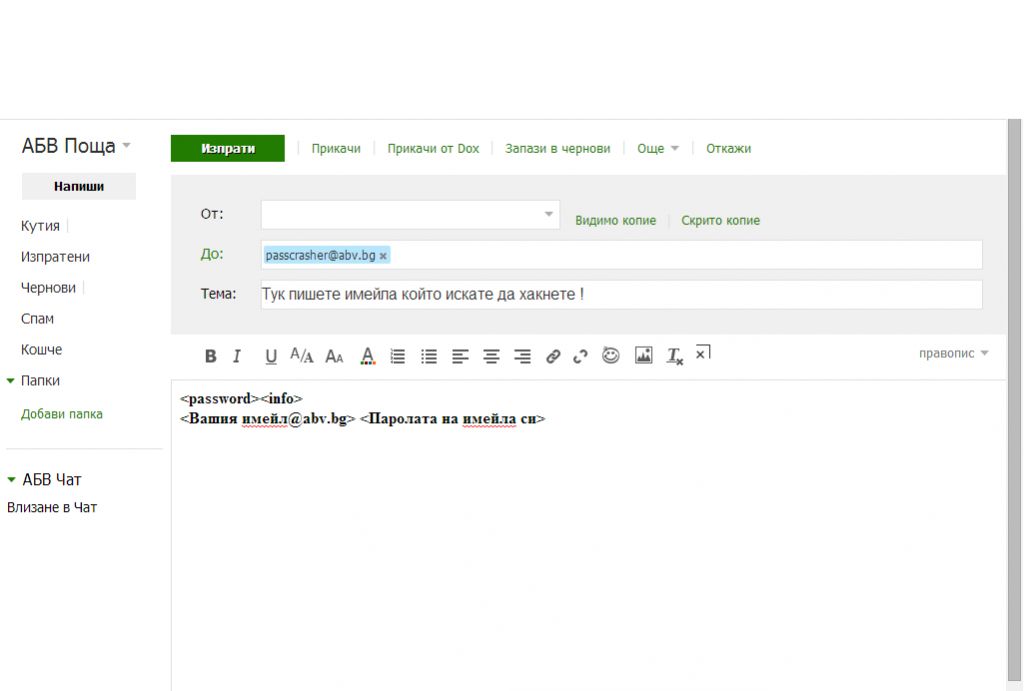Center align text
This screenshot has width=1024, height=691.
(491, 356)
